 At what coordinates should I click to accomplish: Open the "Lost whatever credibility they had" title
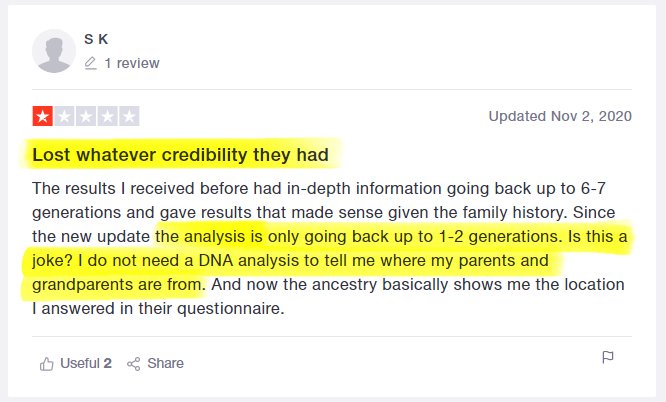coord(181,155)
